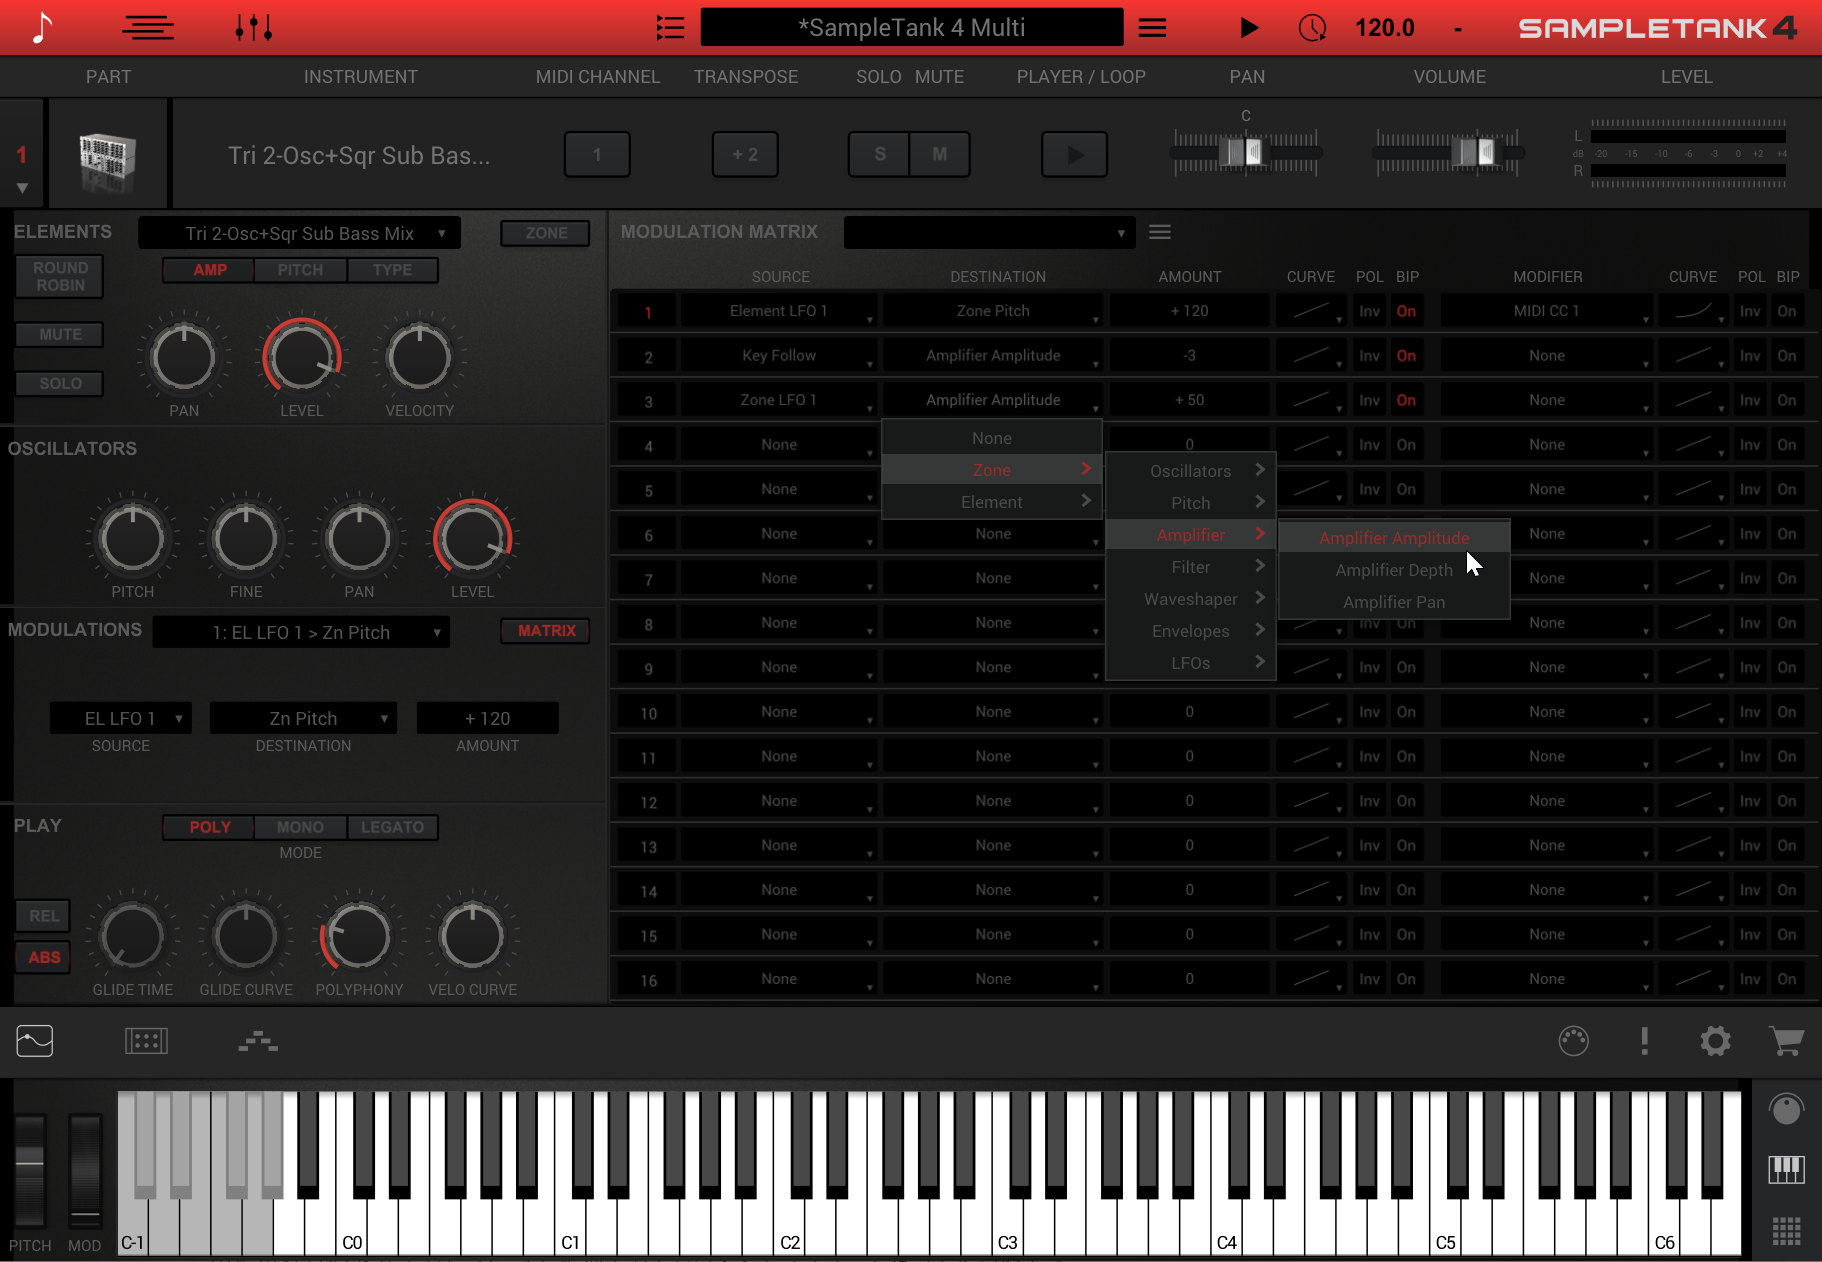The image size is (1822, 1262).
Task: Expand the part 1 selector arrow
Action: click(x=22, y=188)
